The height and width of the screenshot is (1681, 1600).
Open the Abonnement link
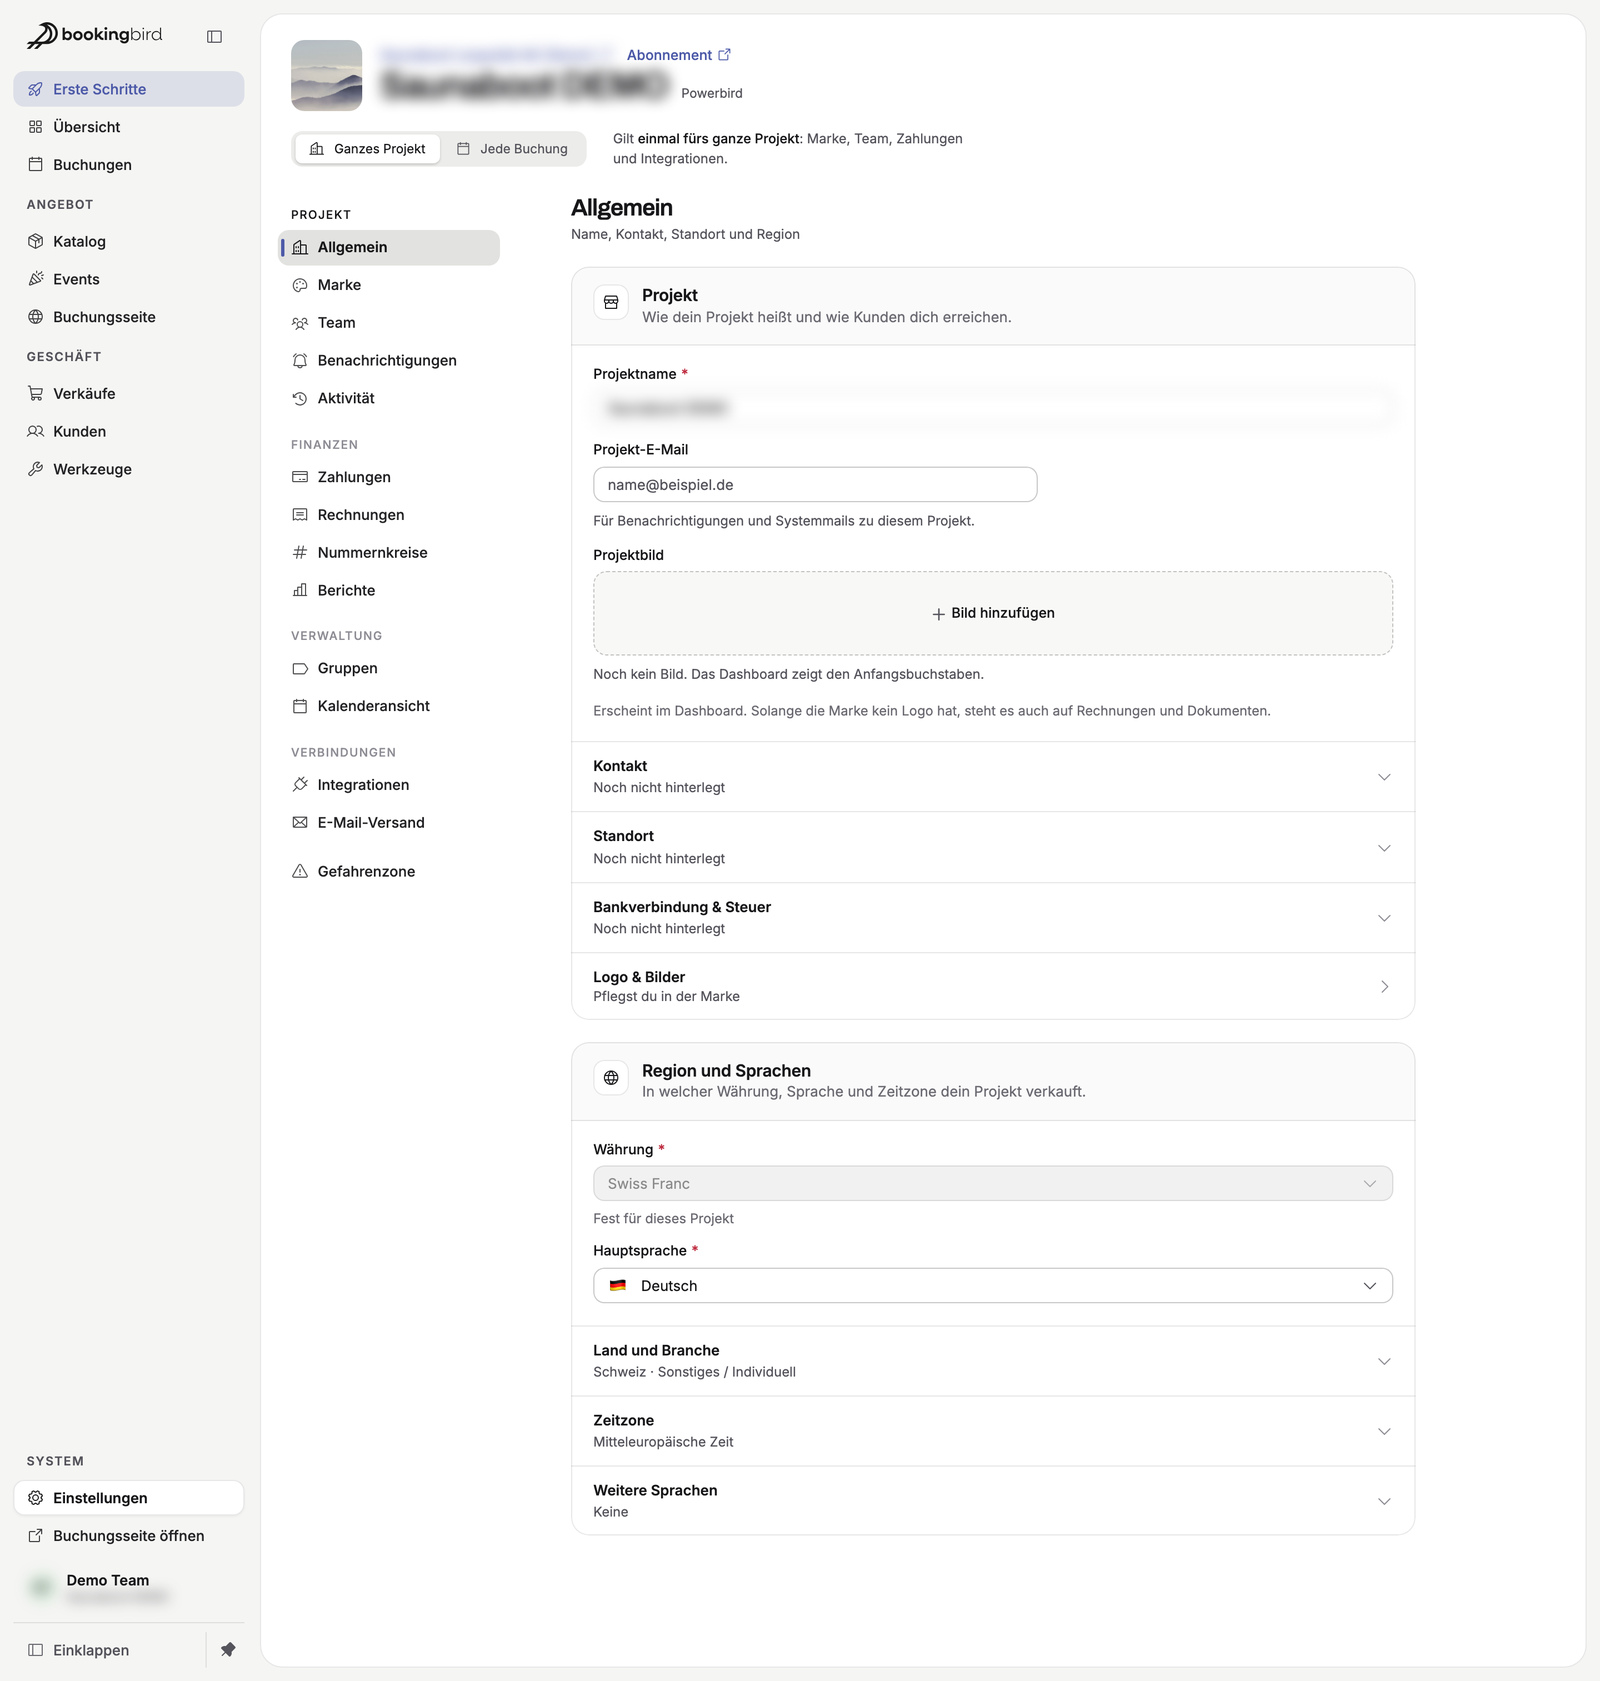click(x=678, y=55)
